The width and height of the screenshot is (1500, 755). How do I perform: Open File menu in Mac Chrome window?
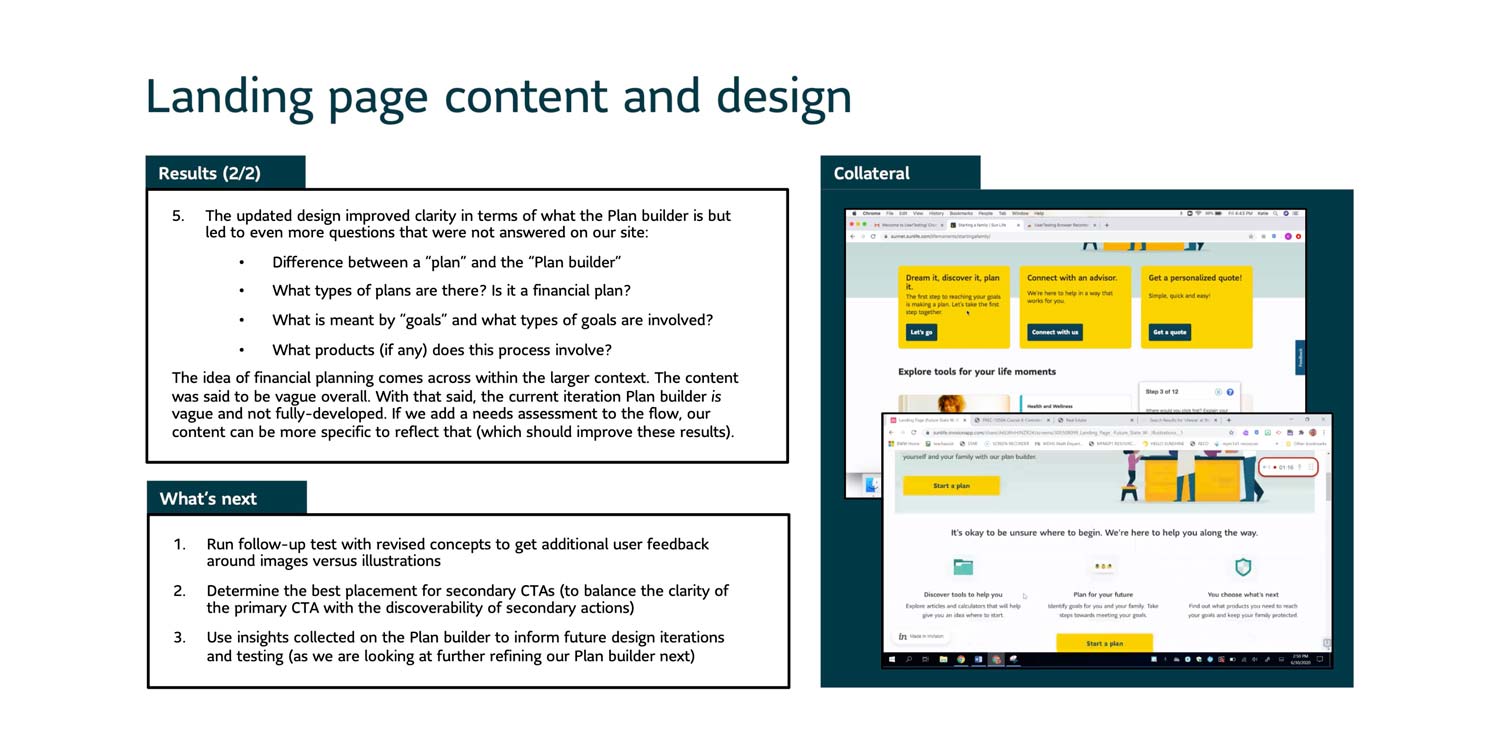890,213
